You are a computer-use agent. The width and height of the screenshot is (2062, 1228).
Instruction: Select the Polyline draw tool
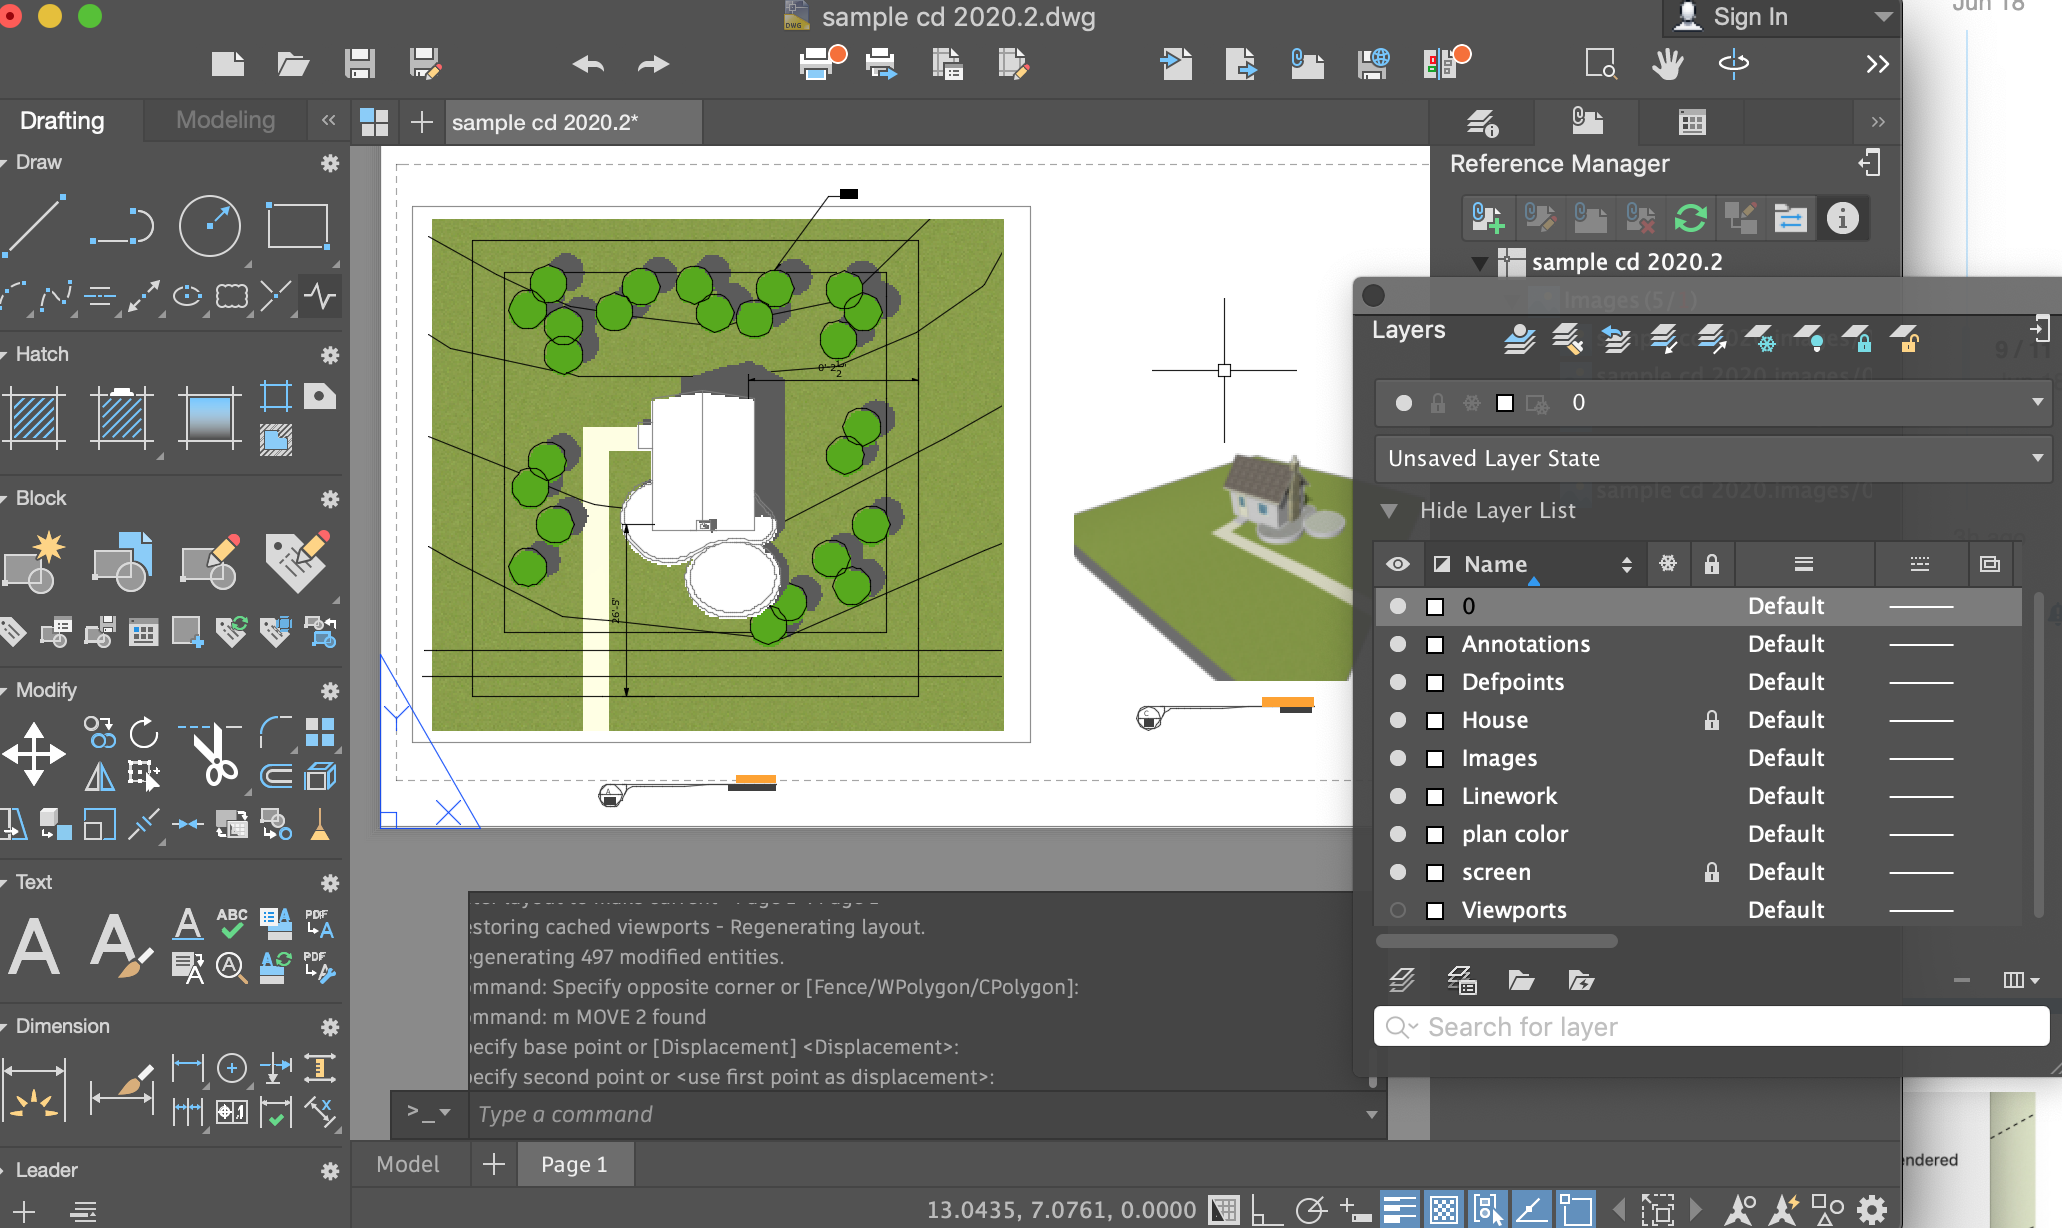(121, 225)
